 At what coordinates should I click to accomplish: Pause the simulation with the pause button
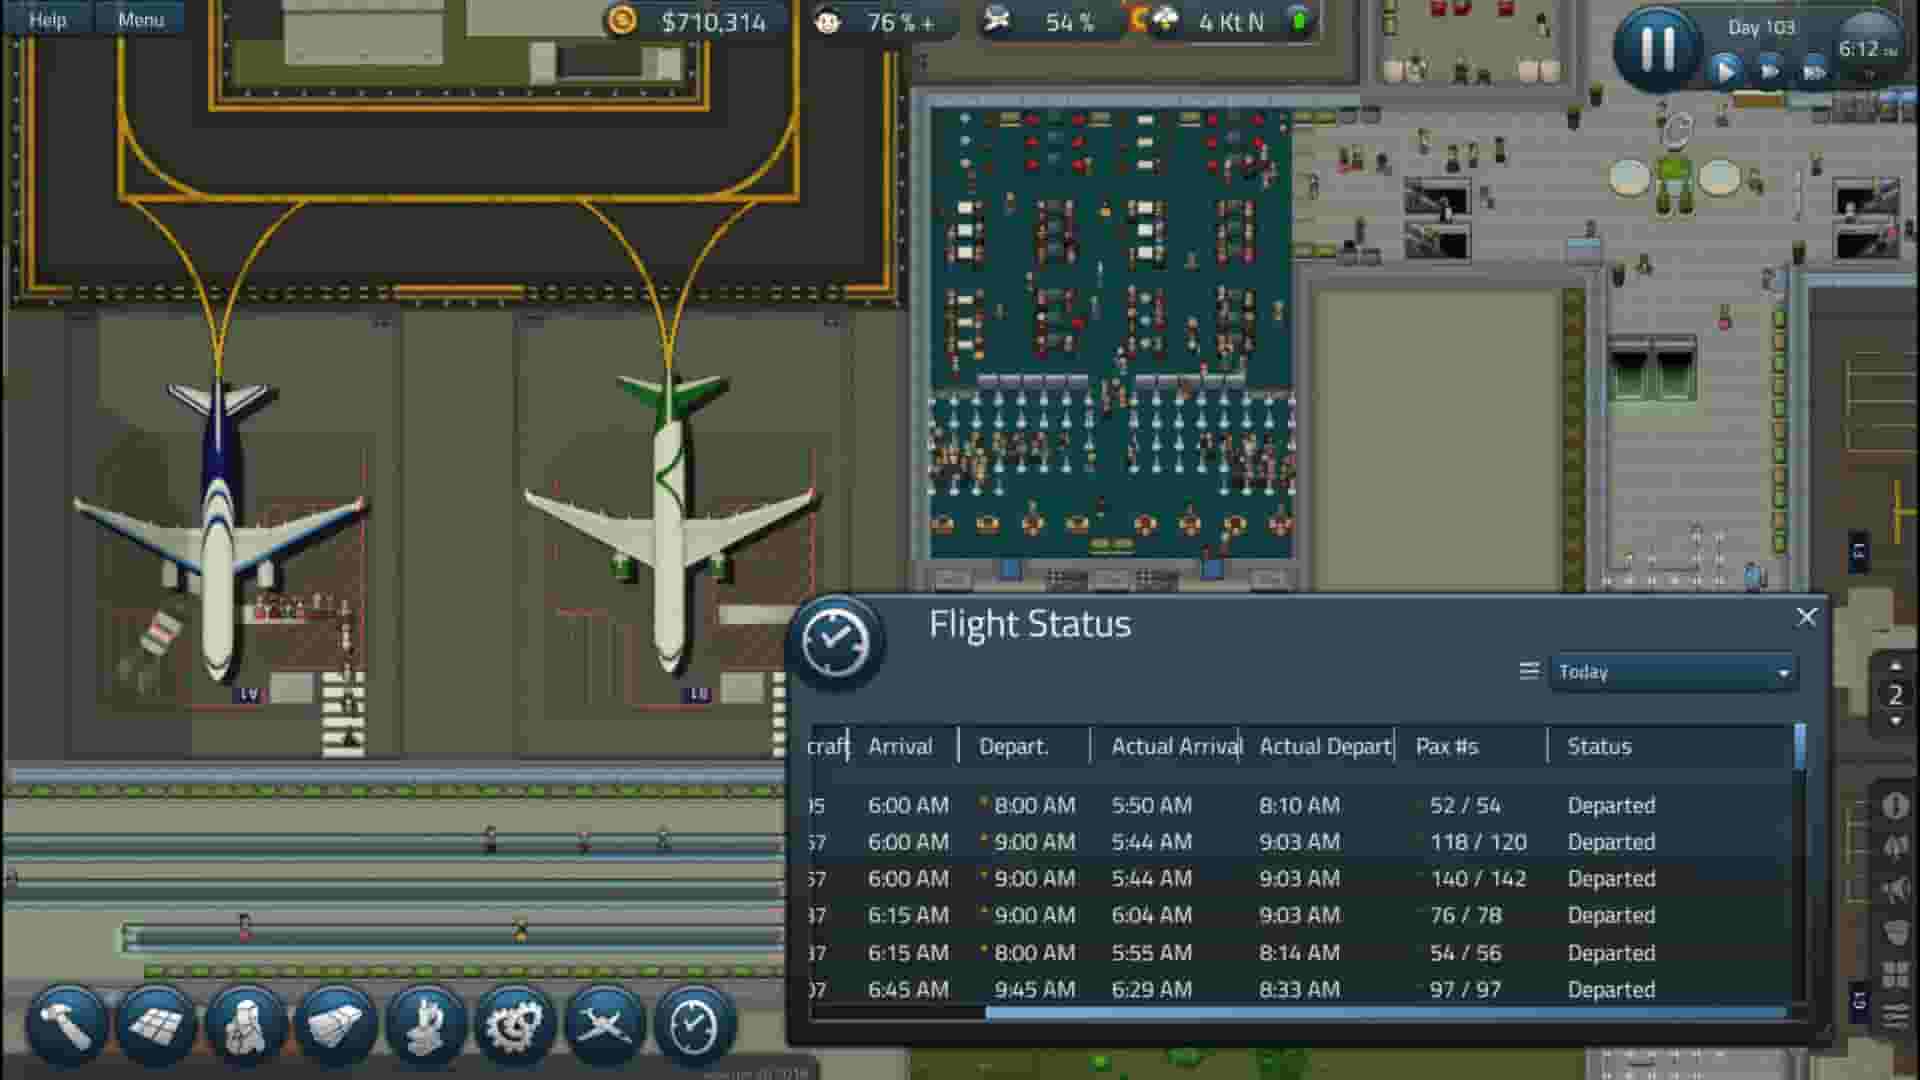[x=1656, y=46]
